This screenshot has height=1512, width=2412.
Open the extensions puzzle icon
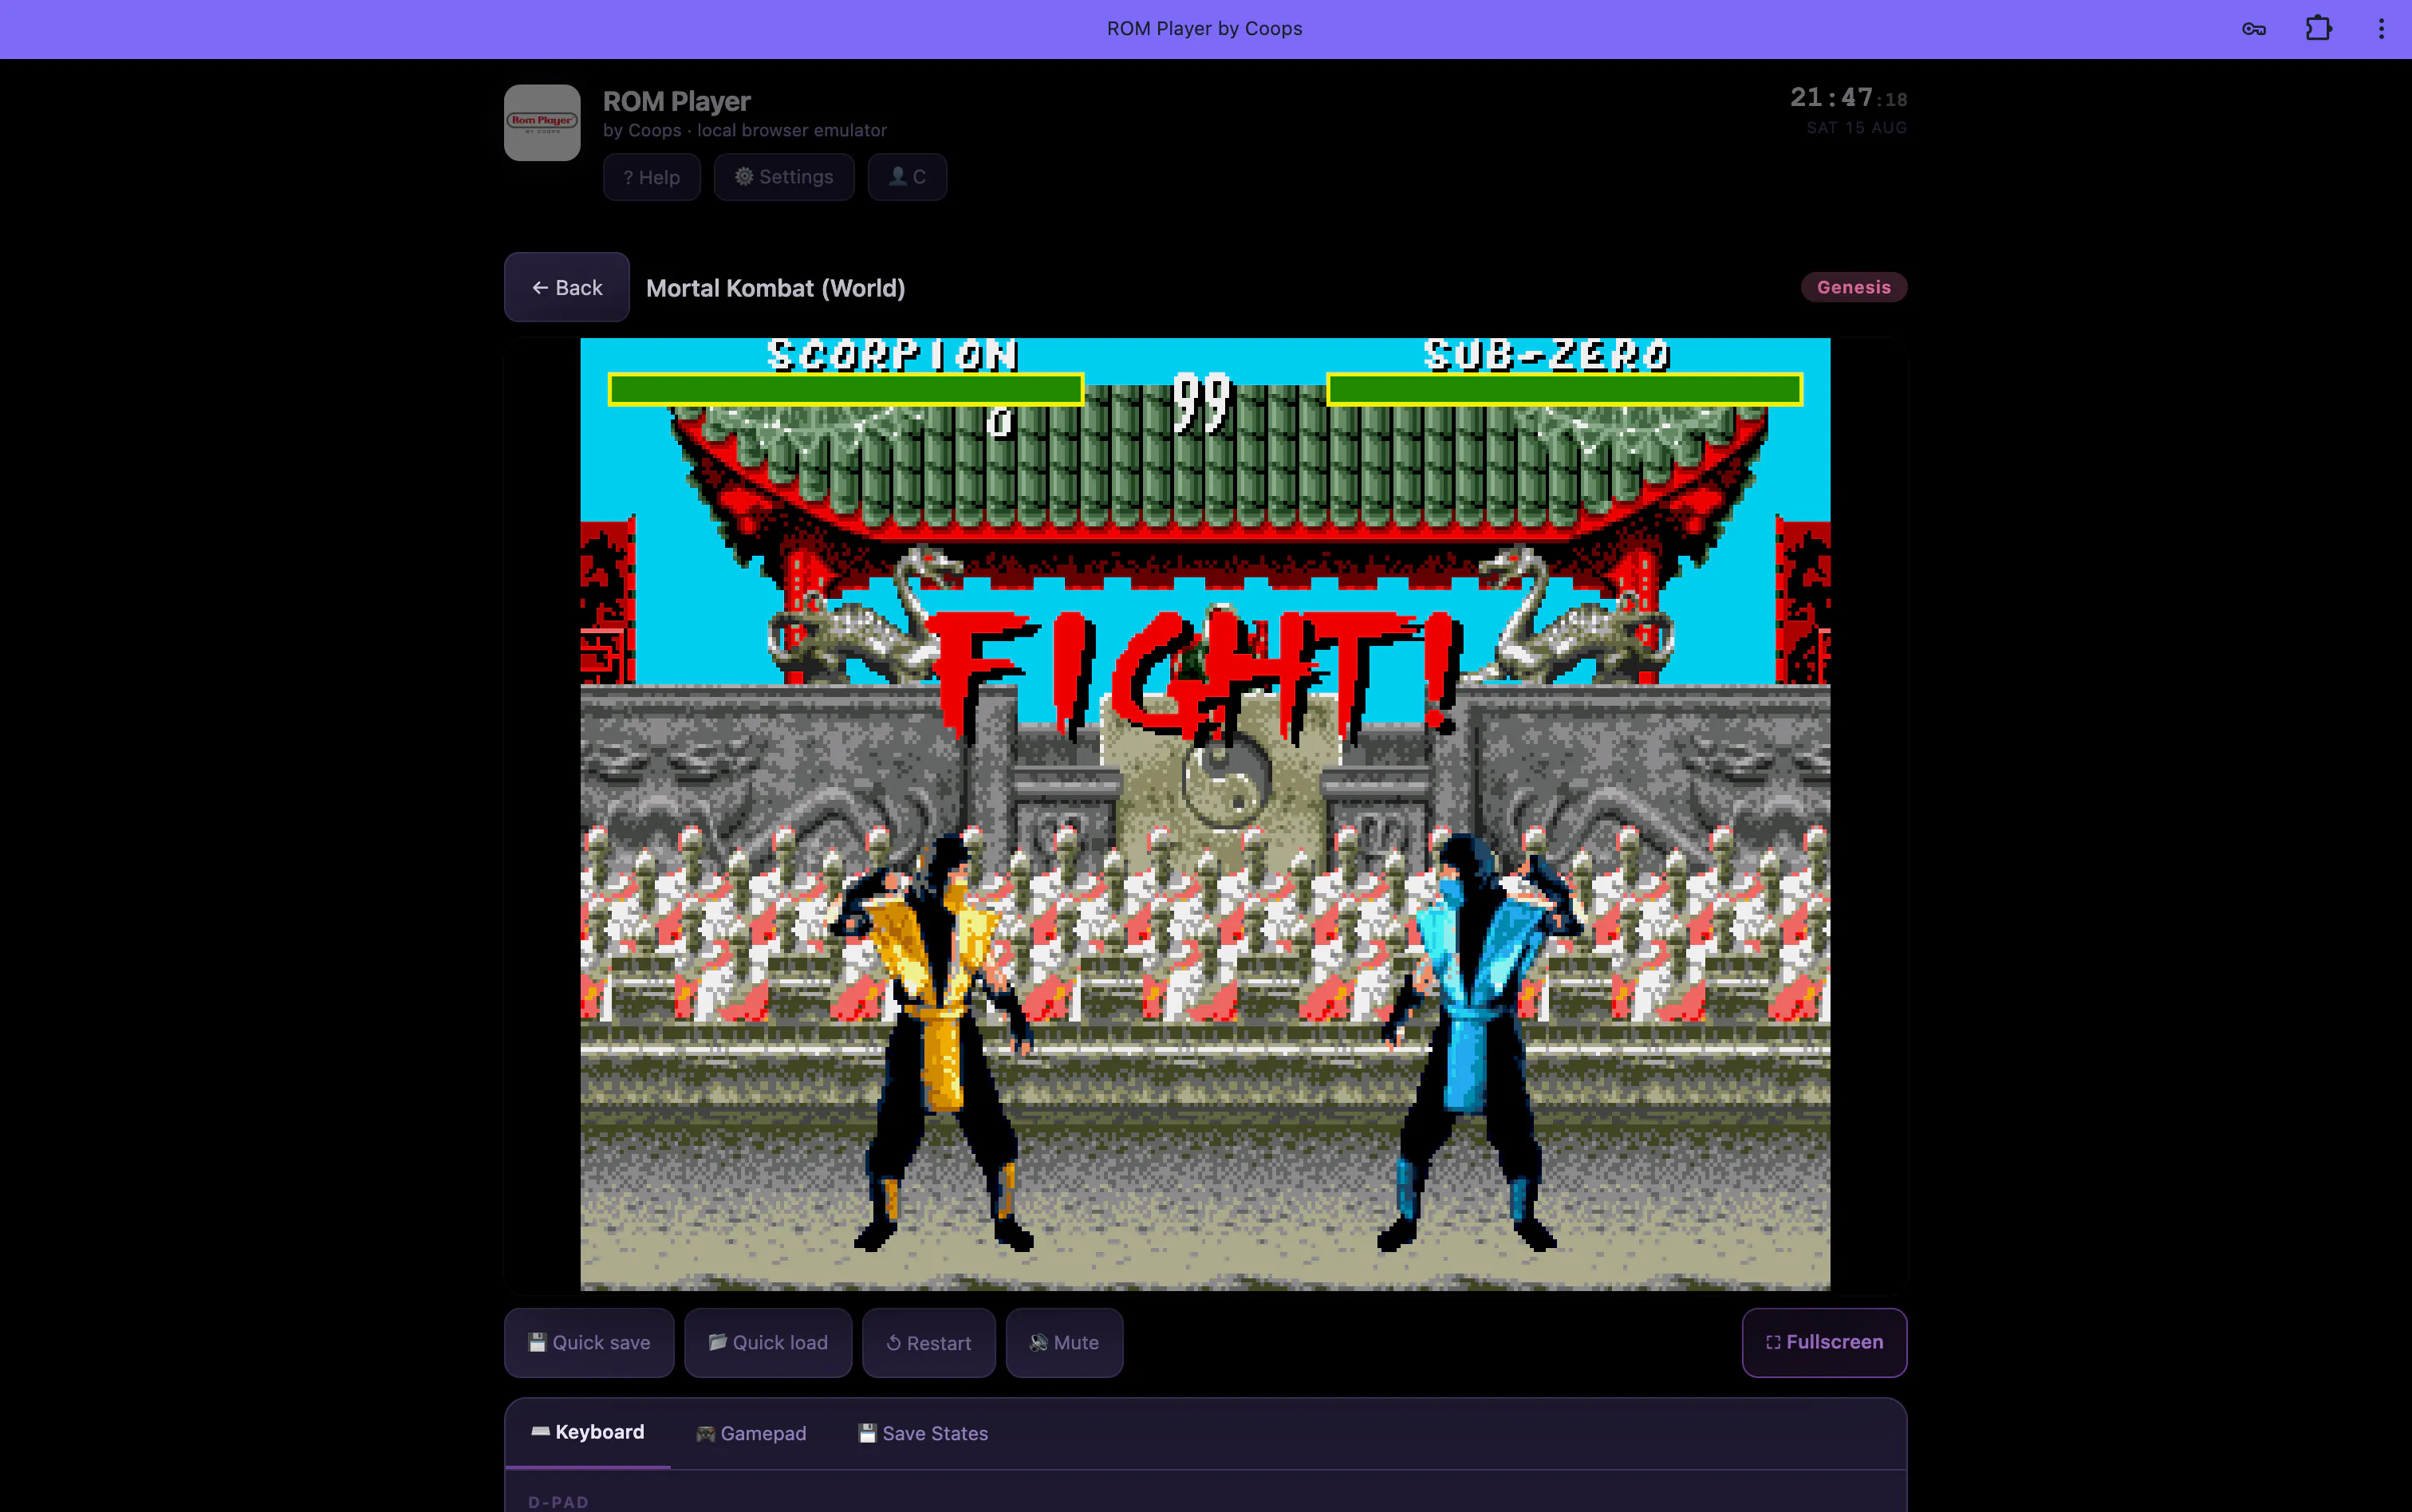[2318, 29]
